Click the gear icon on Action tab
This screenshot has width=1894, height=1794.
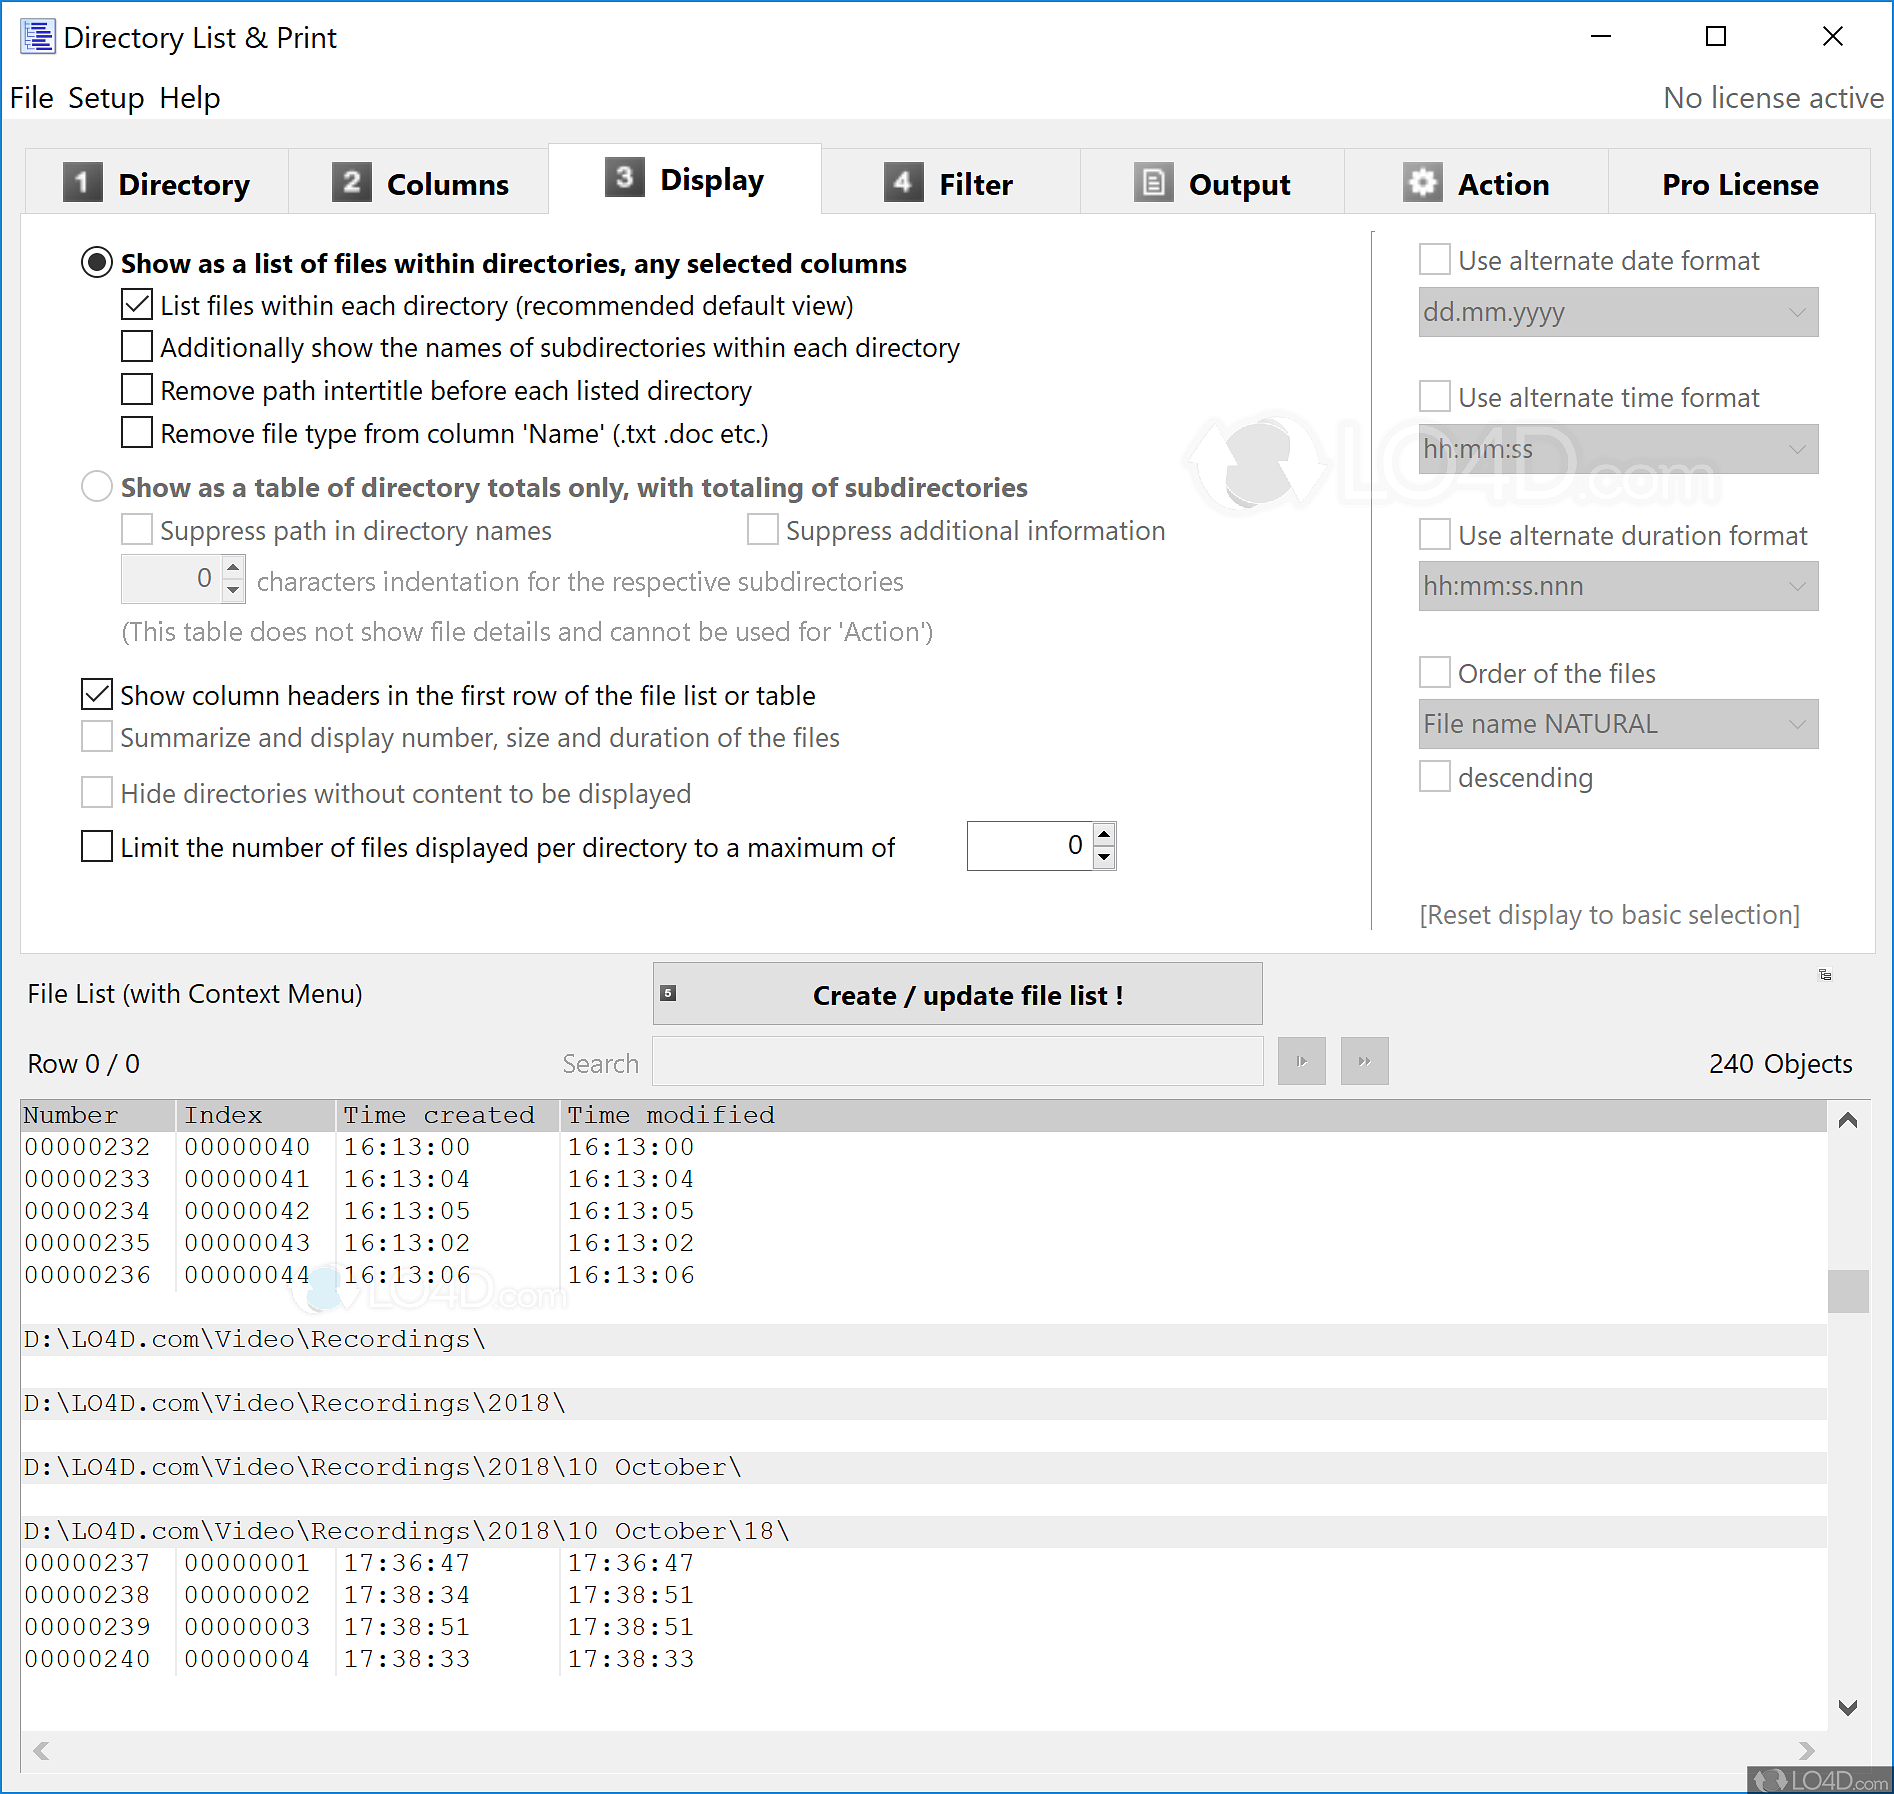pyautogui.click(x=1422, y=183)
